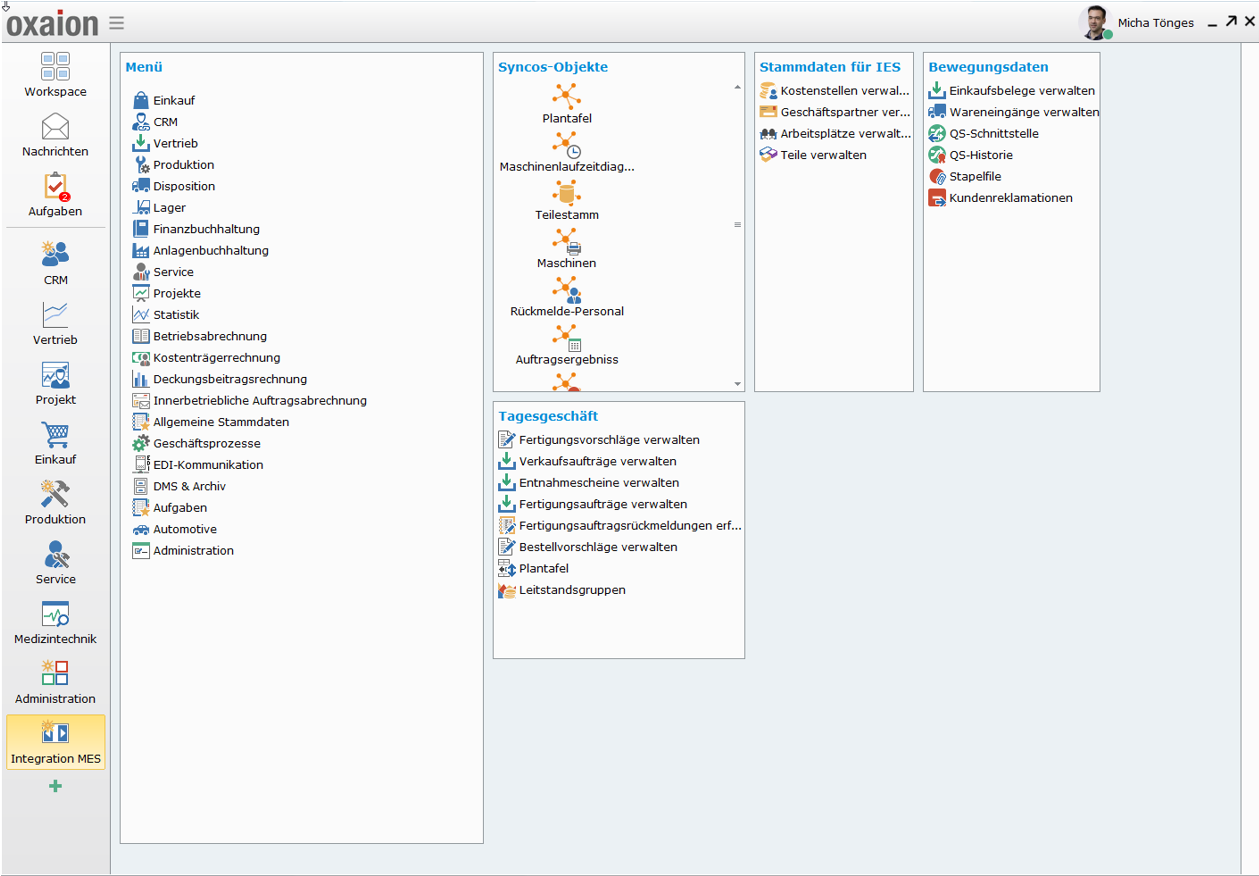The image size is (1259, 876).
Task: Open Arbeitsplätze verwalten entry
Action: pos(835,134)
